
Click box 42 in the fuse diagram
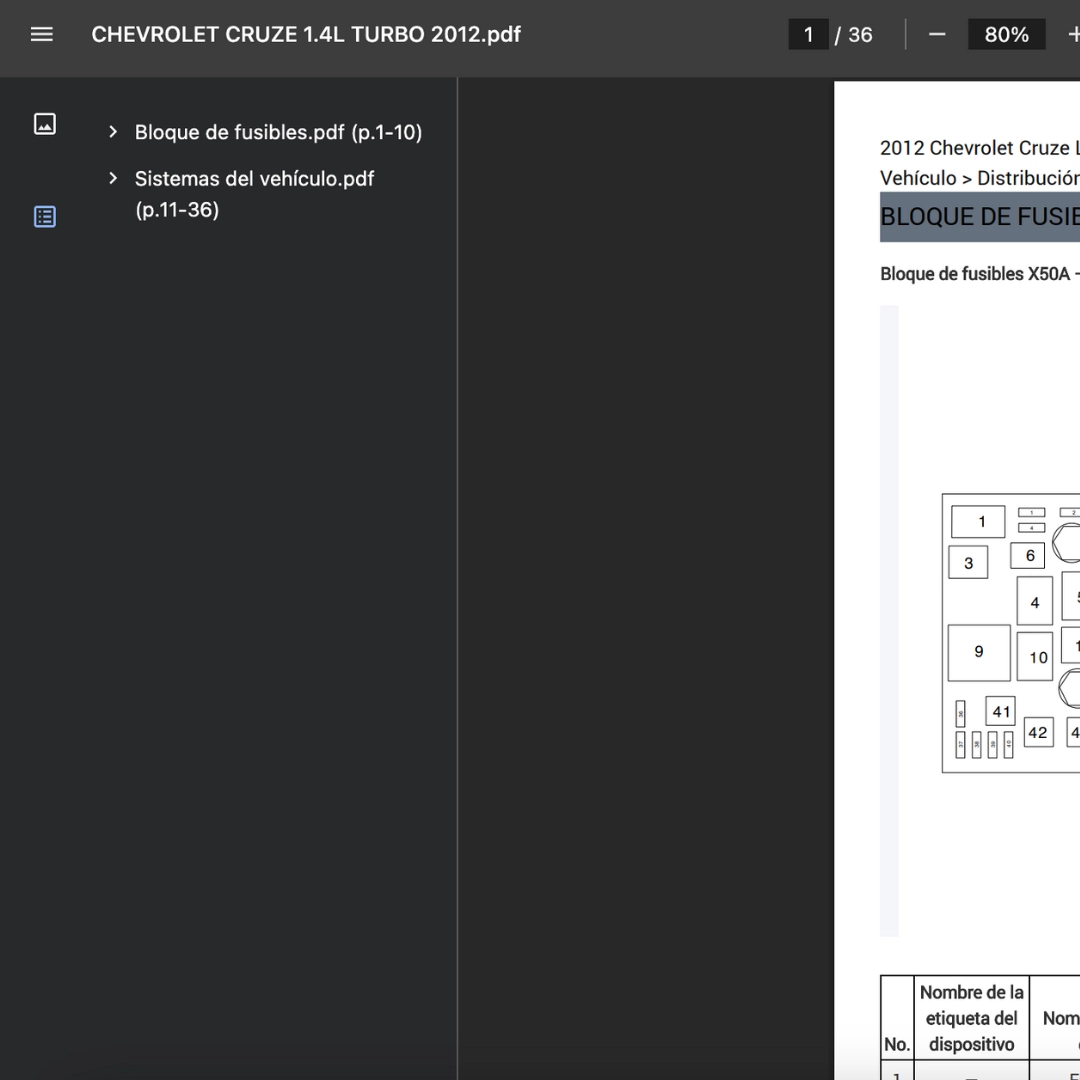pos(1038,733)
